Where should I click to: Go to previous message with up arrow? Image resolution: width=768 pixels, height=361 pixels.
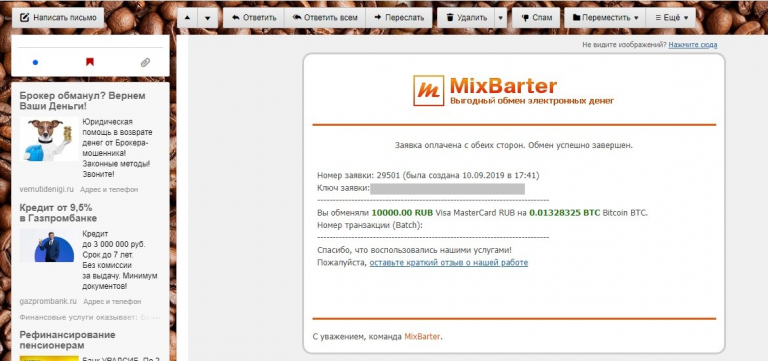pos(187,18)
